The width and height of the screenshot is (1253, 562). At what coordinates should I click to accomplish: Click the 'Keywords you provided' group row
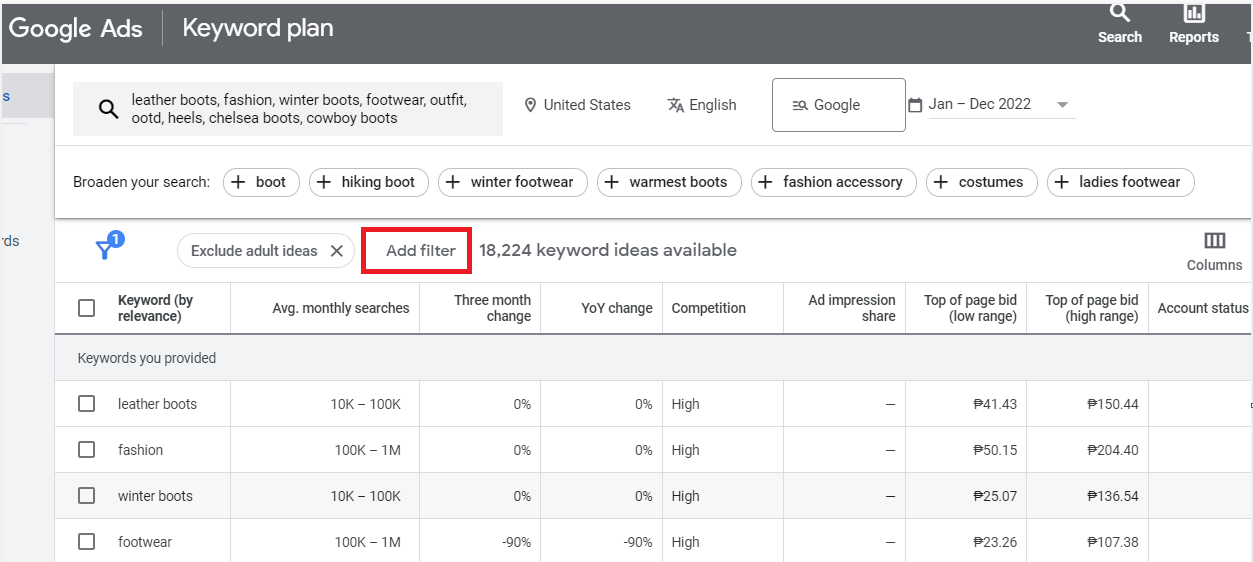[x=653, y=358]
